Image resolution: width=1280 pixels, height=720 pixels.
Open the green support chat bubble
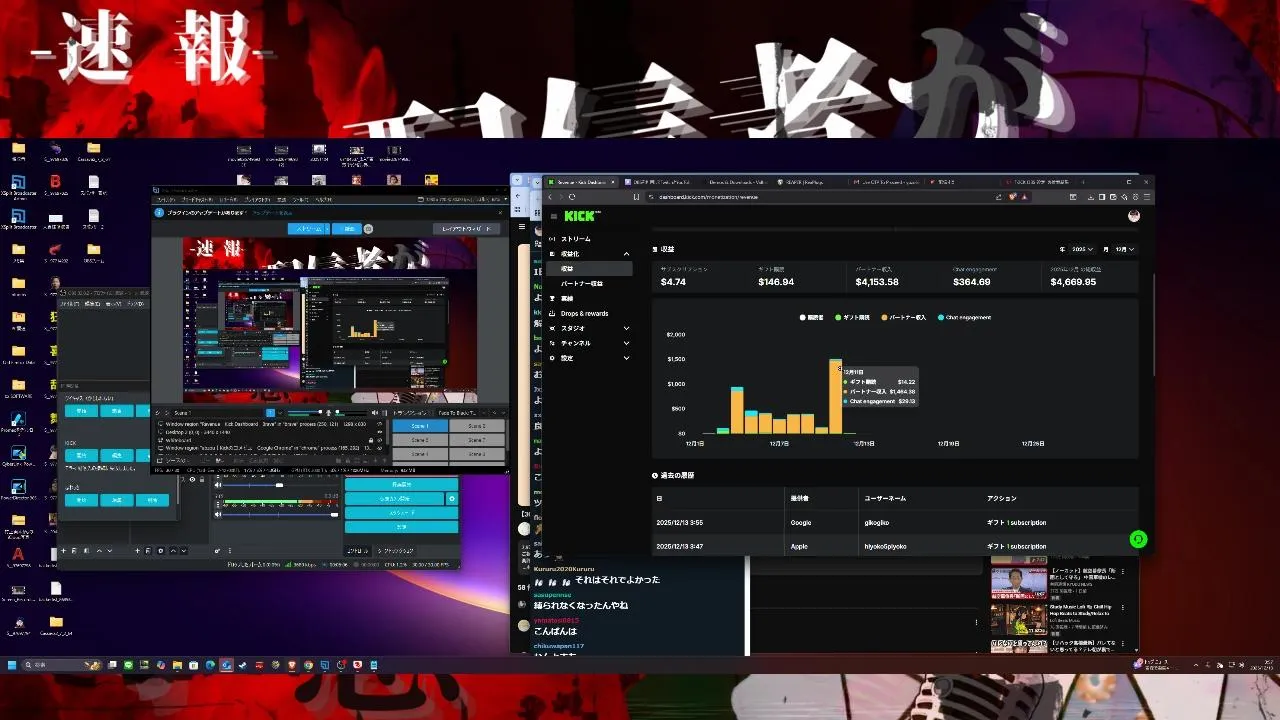(x=1138, y=540)
